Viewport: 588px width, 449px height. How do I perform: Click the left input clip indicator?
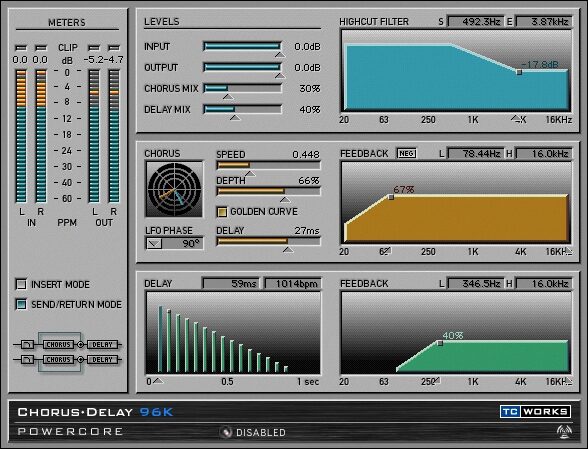tap(21, 48)
